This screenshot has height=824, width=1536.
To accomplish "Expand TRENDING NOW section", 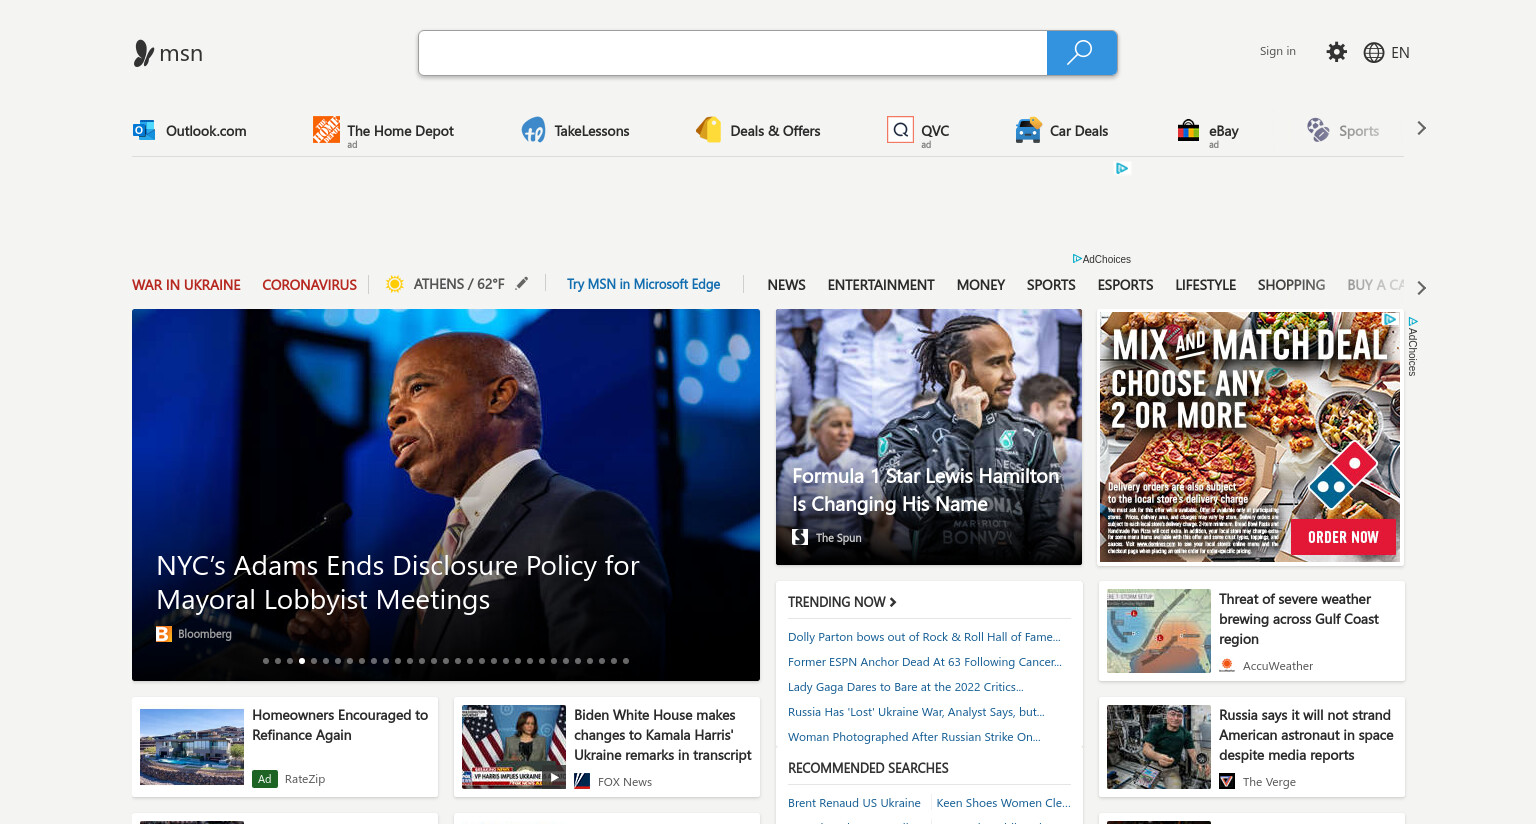I will click(842, 602).
